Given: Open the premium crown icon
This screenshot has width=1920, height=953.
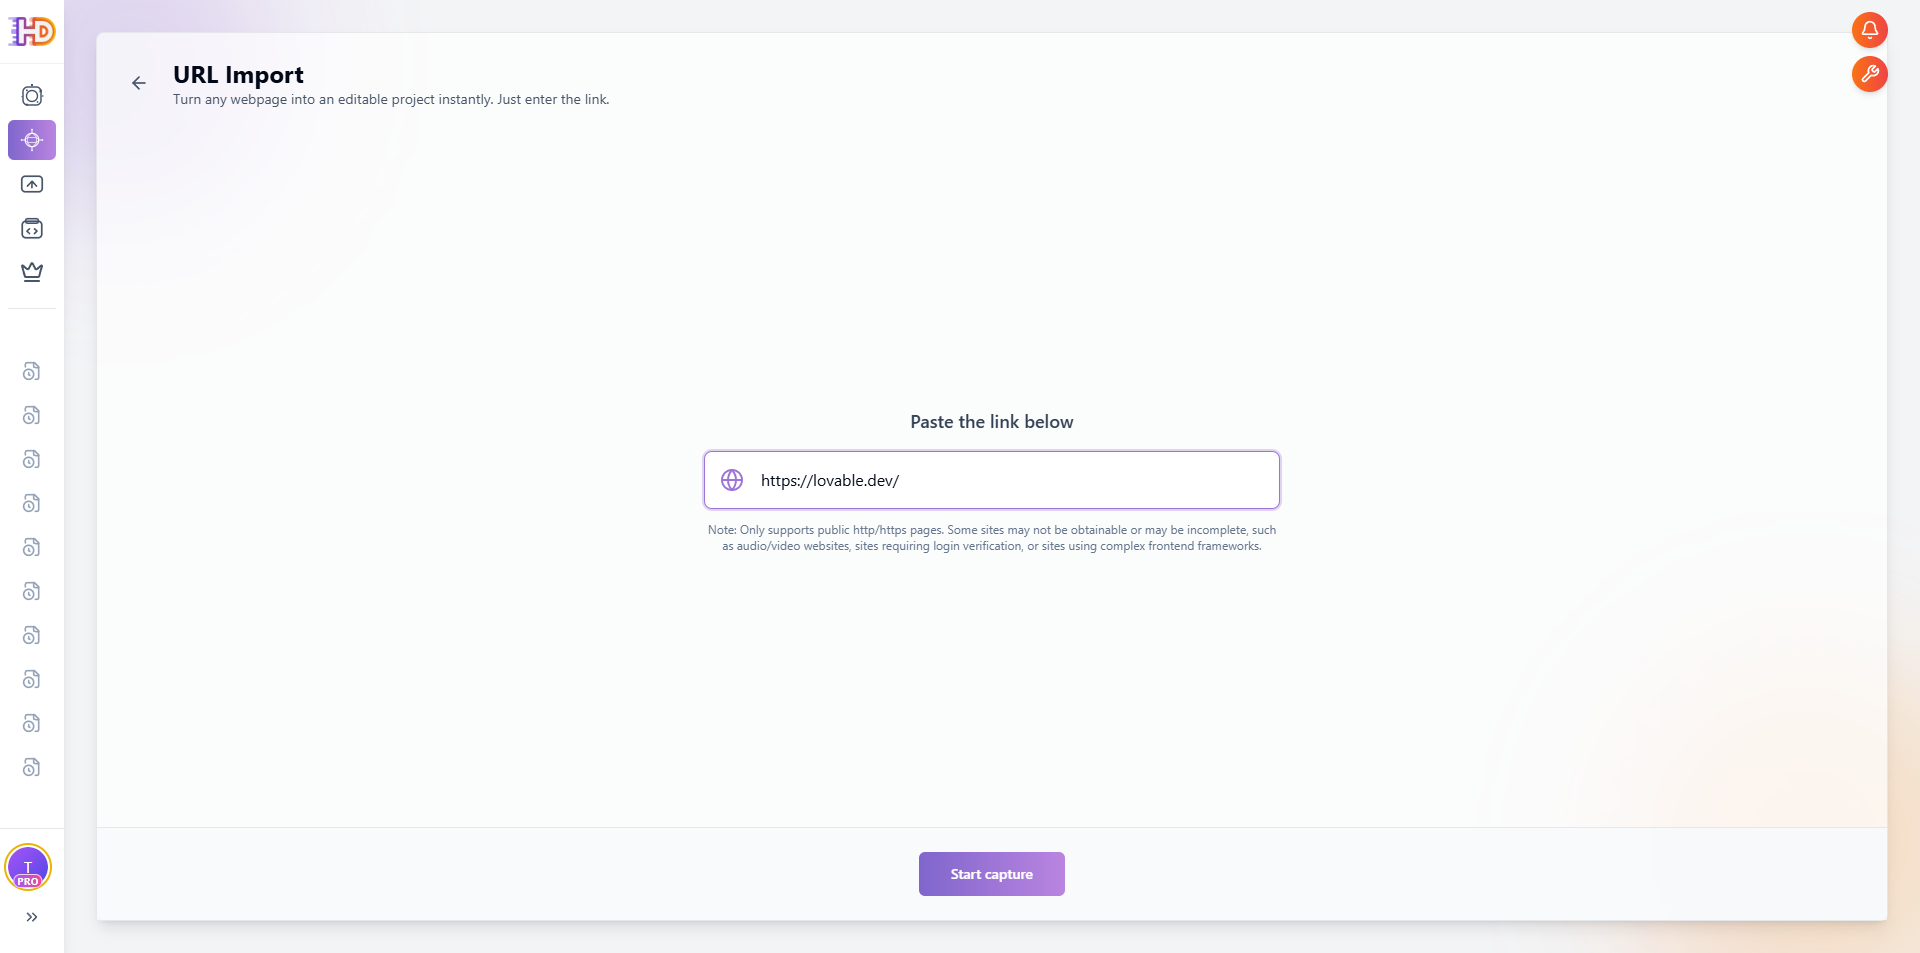Looking at the screenshot, I should [x=32, y=272].
